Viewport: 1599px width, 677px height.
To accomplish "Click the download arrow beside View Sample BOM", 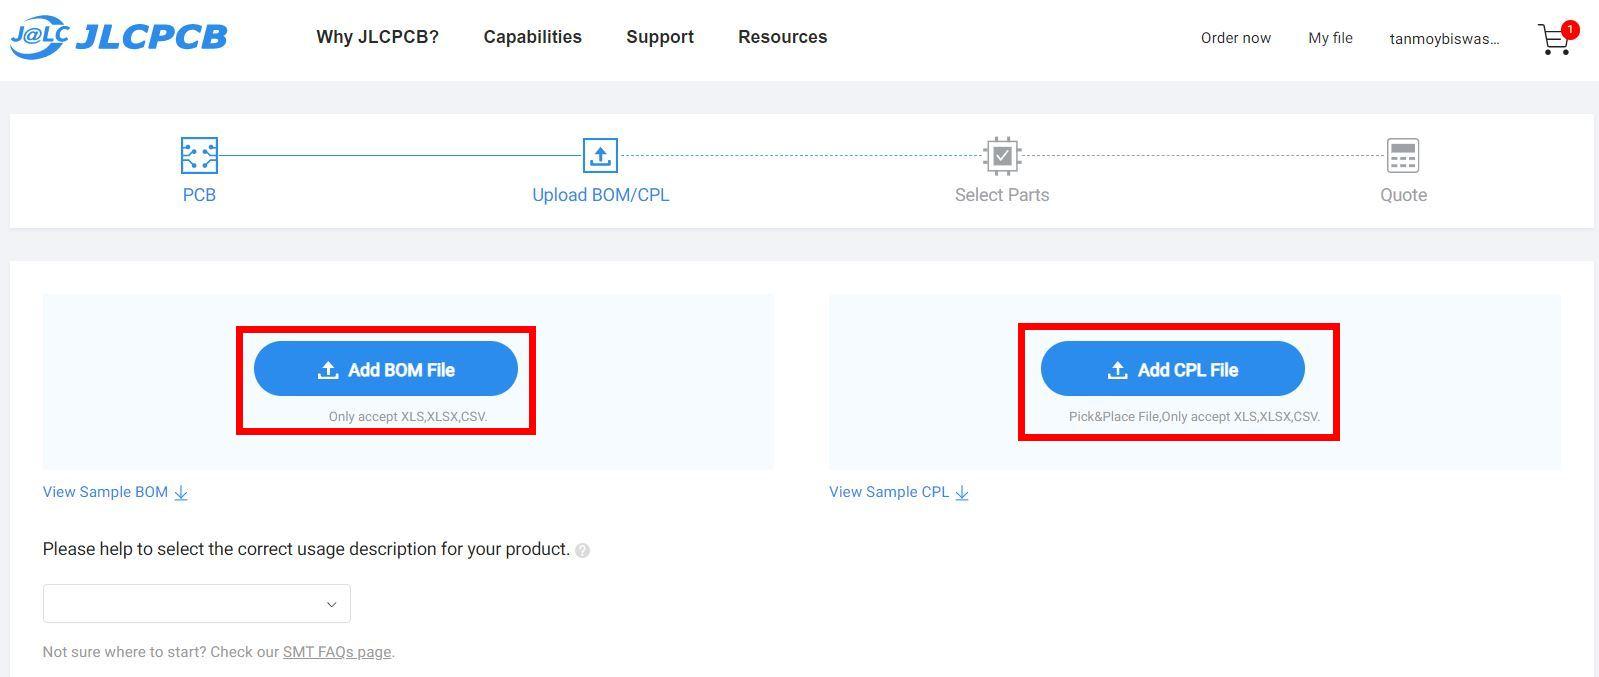I will [181, 493].
